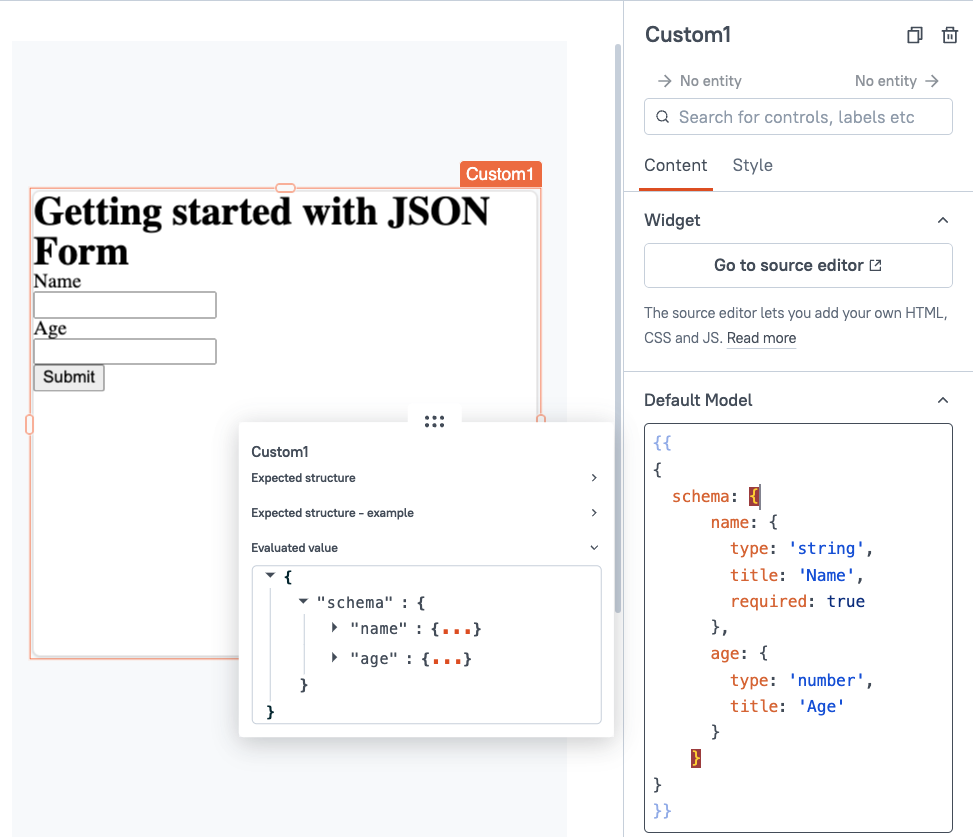Viewport: 973px width, 837px height.
Task: Expand the "name" node in tree
Action: click(x=335, y=628)
